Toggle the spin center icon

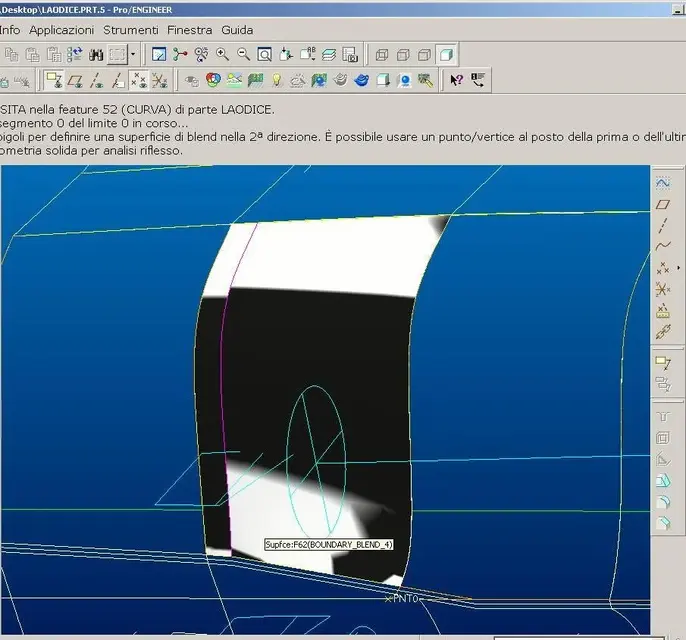[x=180, y=55]
